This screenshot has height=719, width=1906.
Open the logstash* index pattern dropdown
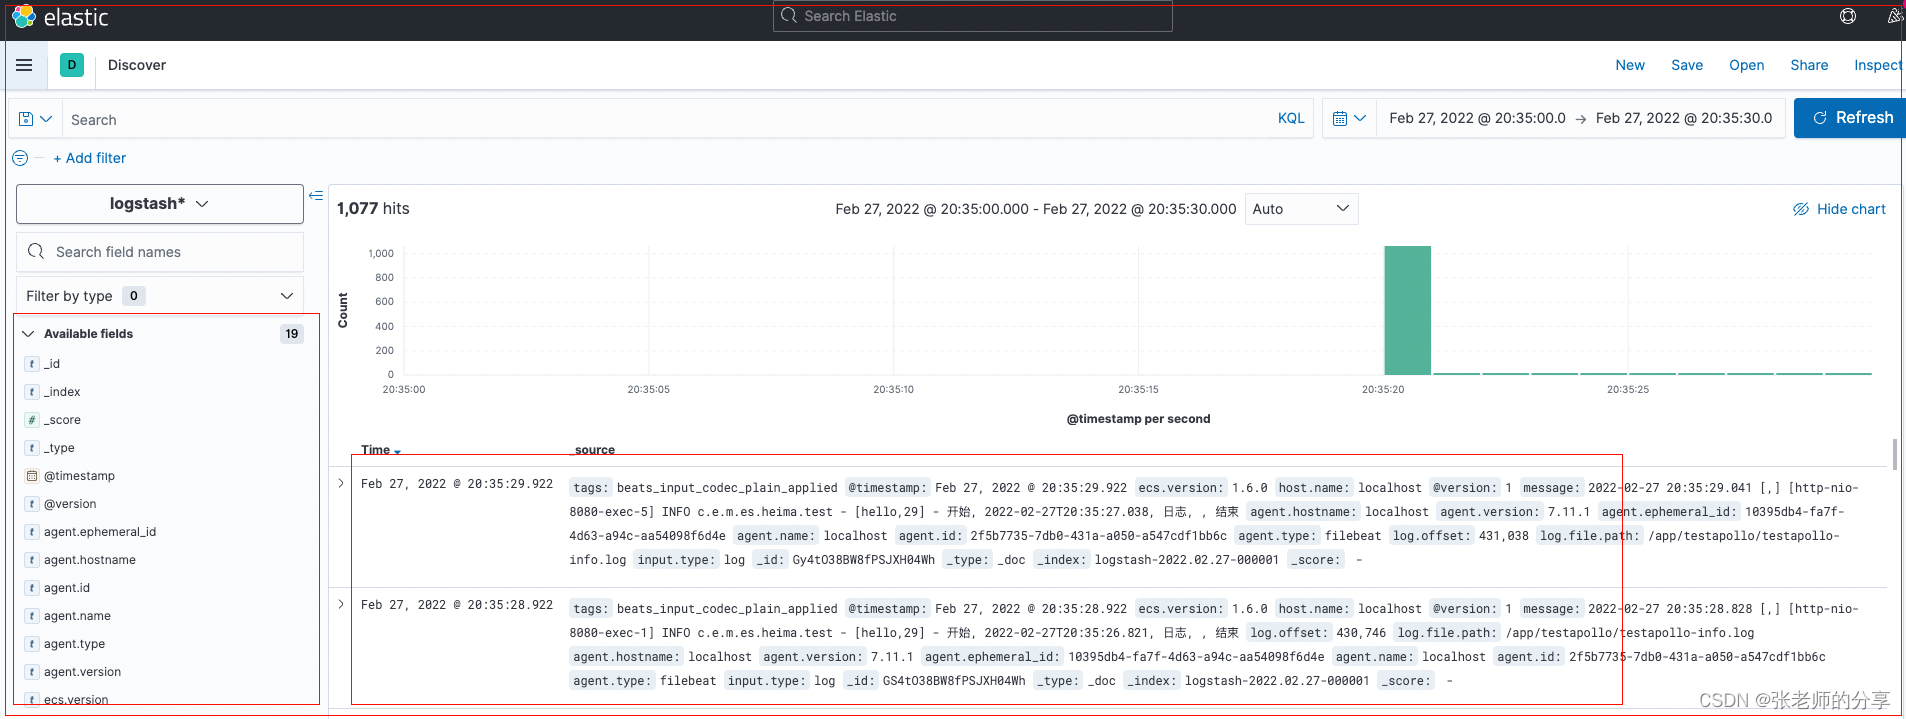pos(160,204)
